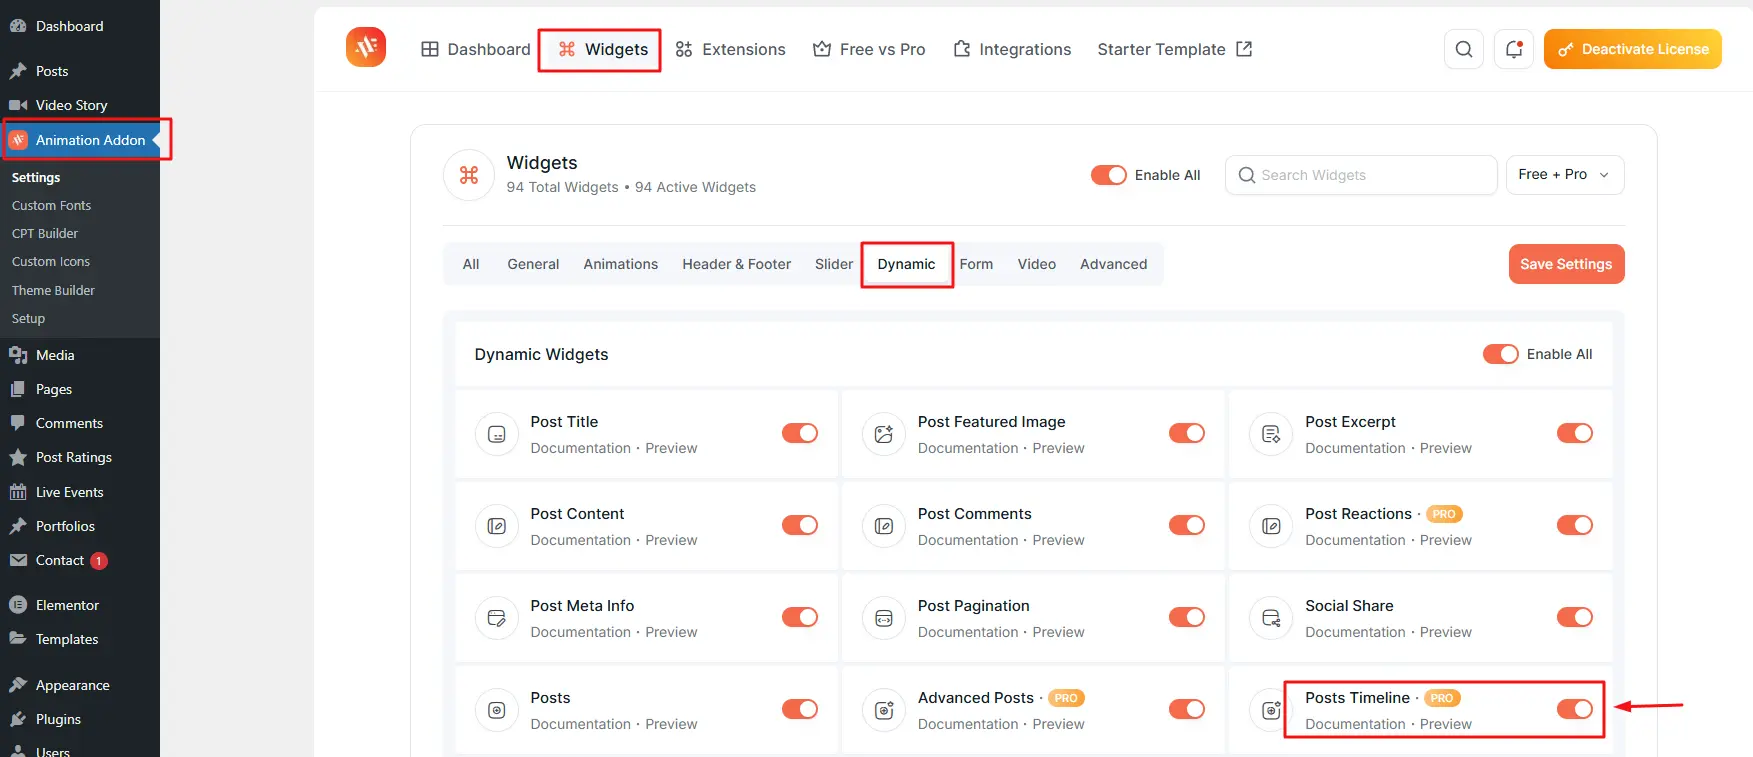The image size is (1753, 757).
Task: Click the Post Reactions widget icon
Action: tap(1271, 526)
